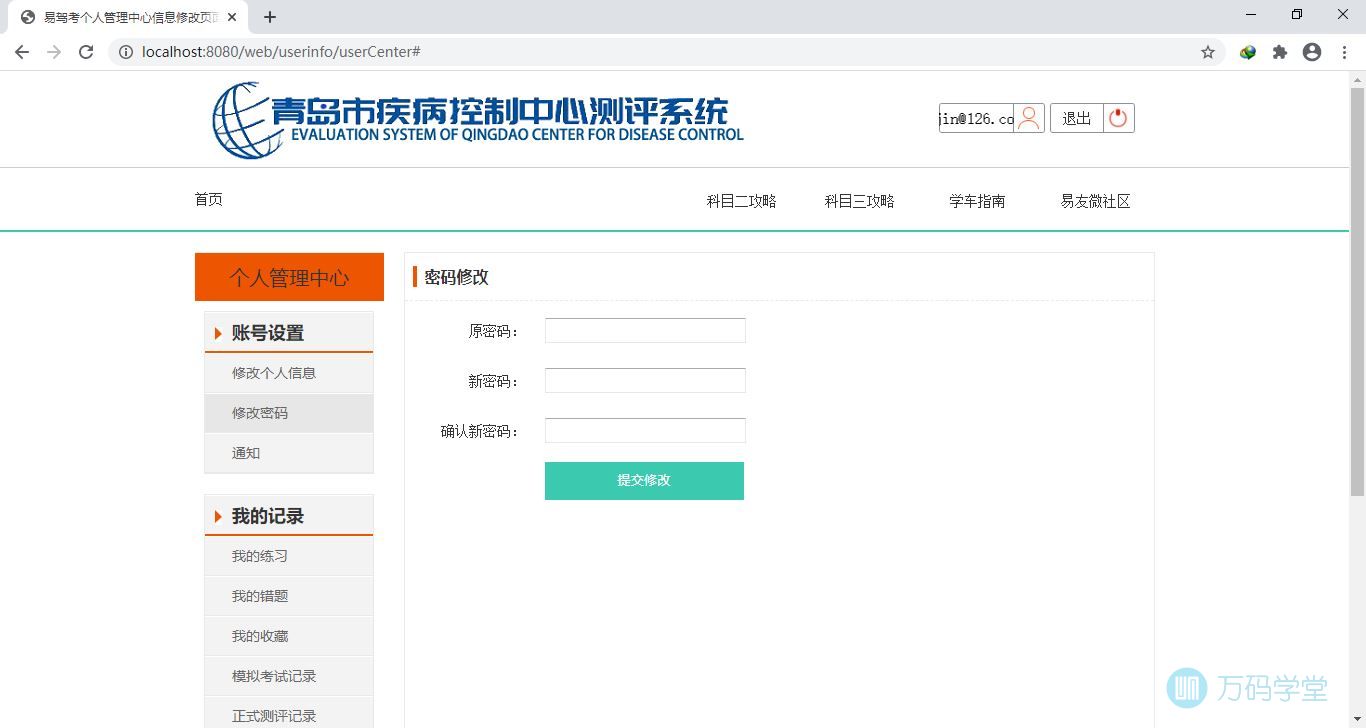The height and width of the screenshot is (728, 1366).
Task: Focus the 确认新密码 input field
Action: [645, 430]
